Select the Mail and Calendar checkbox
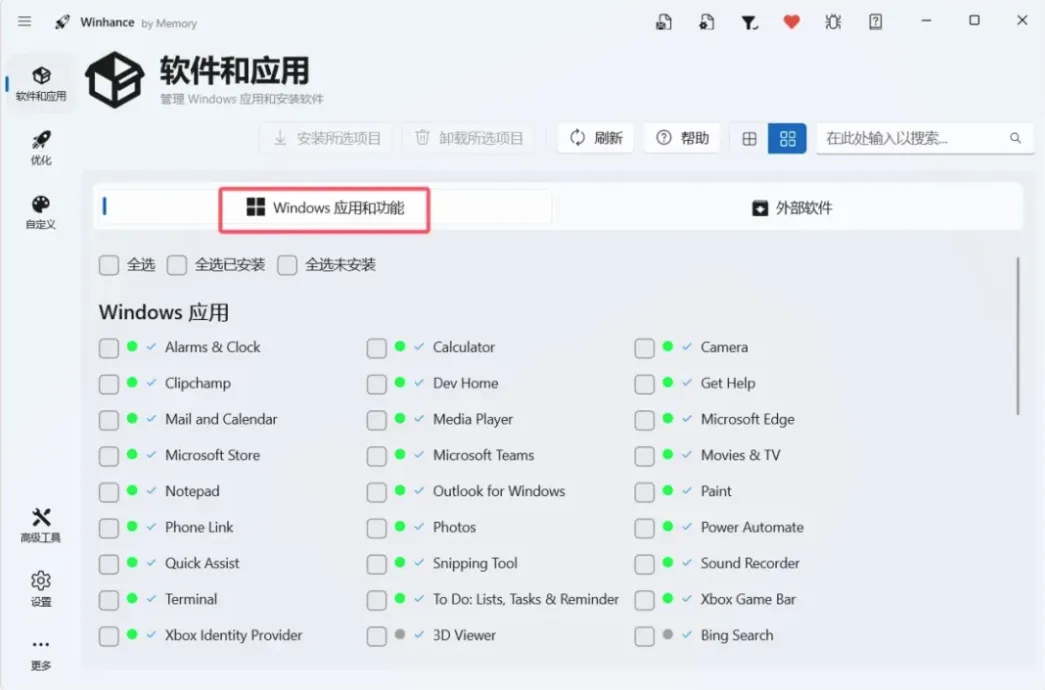Screen dimensions: 1045x690 (109, 420)
